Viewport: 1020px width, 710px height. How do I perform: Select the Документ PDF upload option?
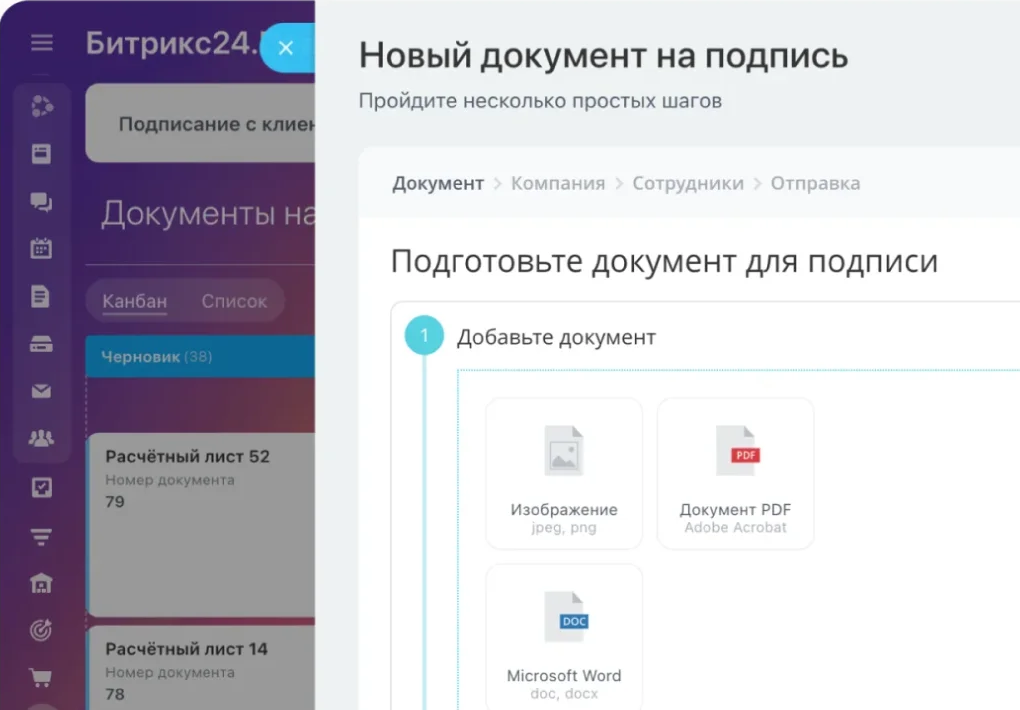[x=735, y=473]
